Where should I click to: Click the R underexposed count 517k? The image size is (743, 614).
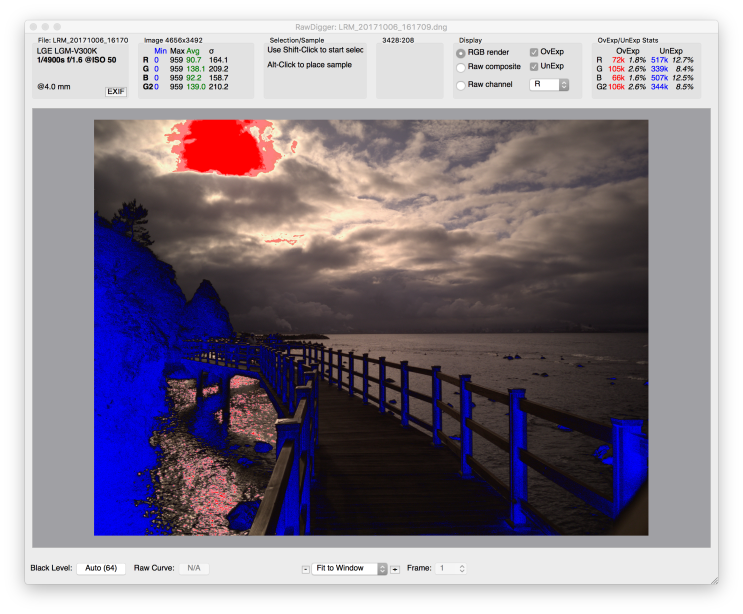(x=659, y=60)
